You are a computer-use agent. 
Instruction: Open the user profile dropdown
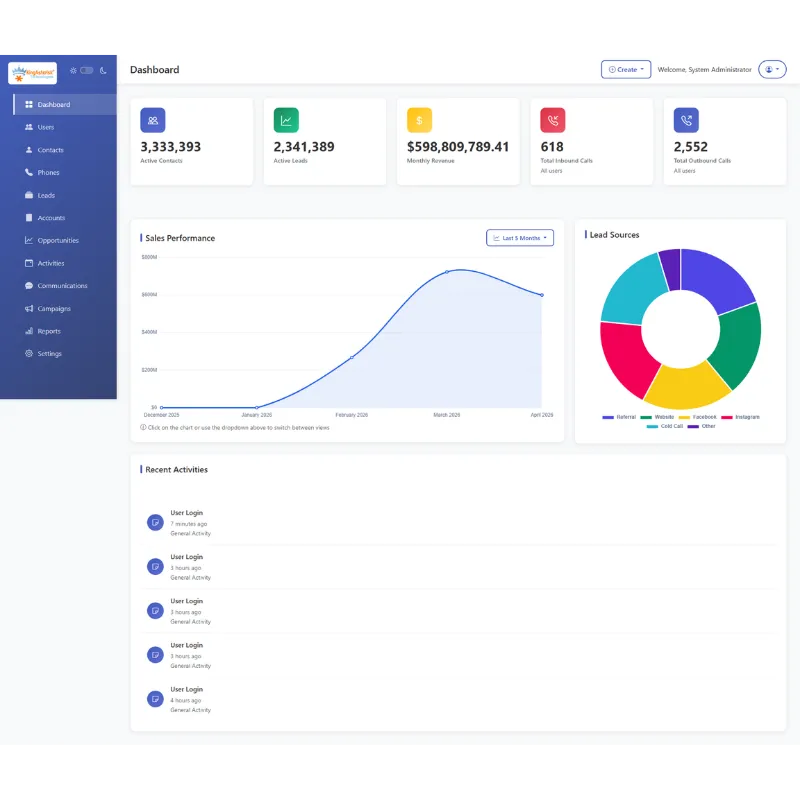coord(772,69)
